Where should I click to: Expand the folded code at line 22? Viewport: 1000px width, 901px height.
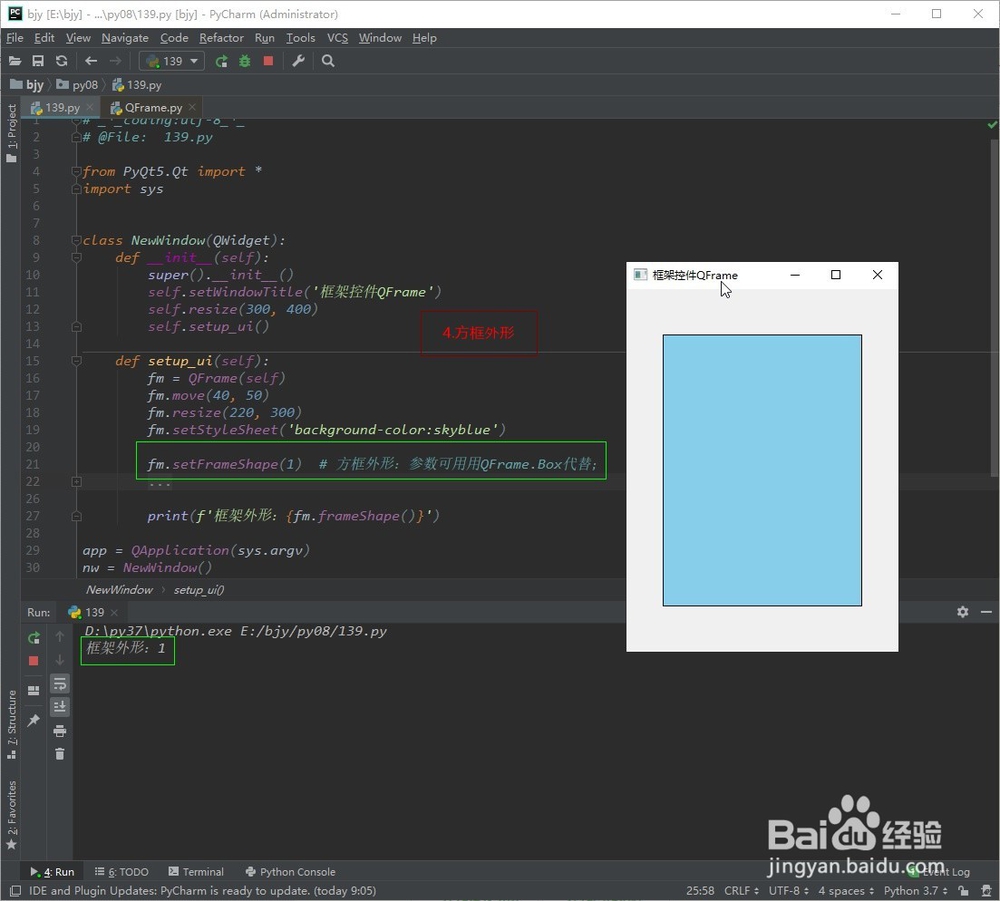pyautogui.click(x=77, y=481)
